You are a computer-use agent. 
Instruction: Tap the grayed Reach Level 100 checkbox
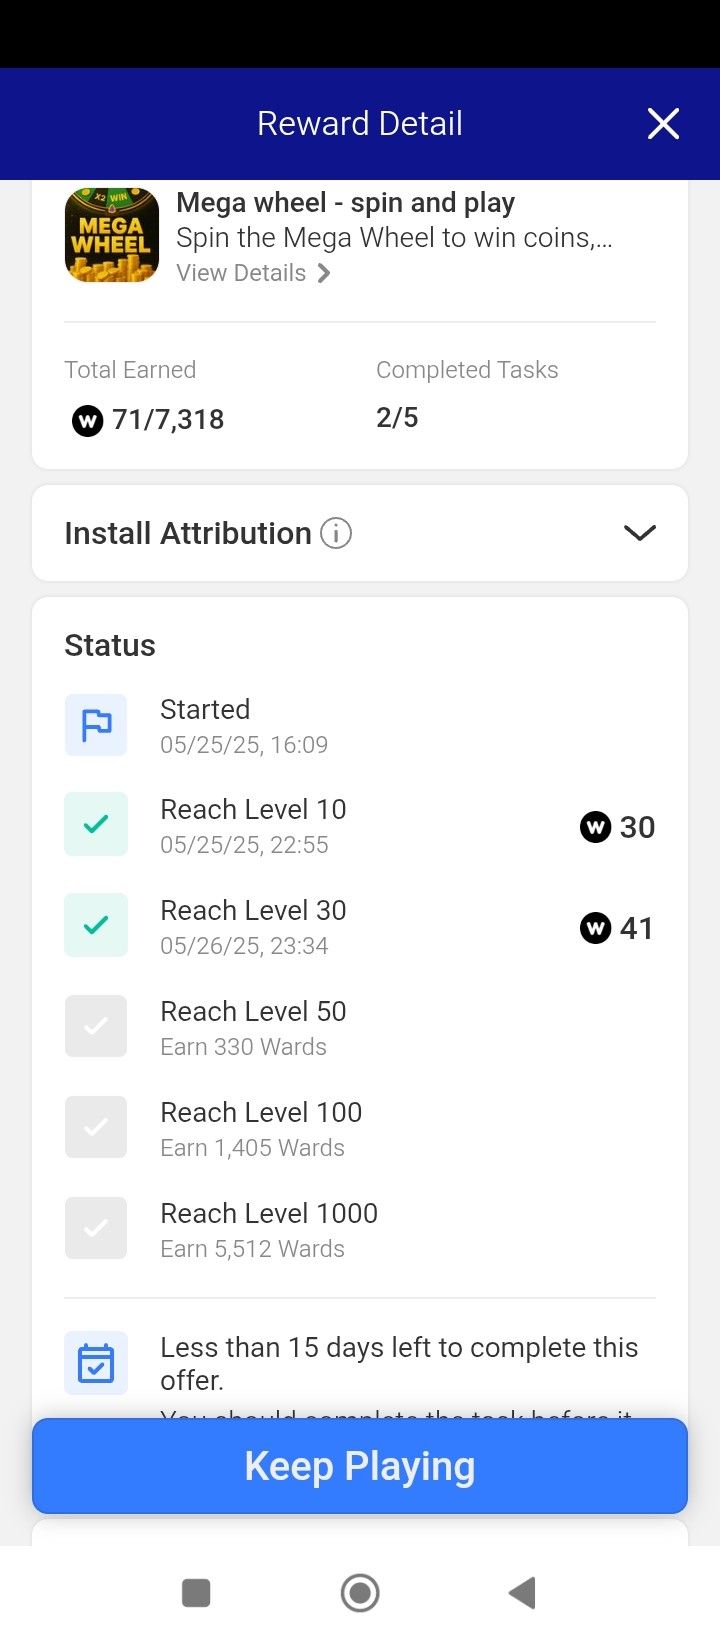(x=96, y=1127)
